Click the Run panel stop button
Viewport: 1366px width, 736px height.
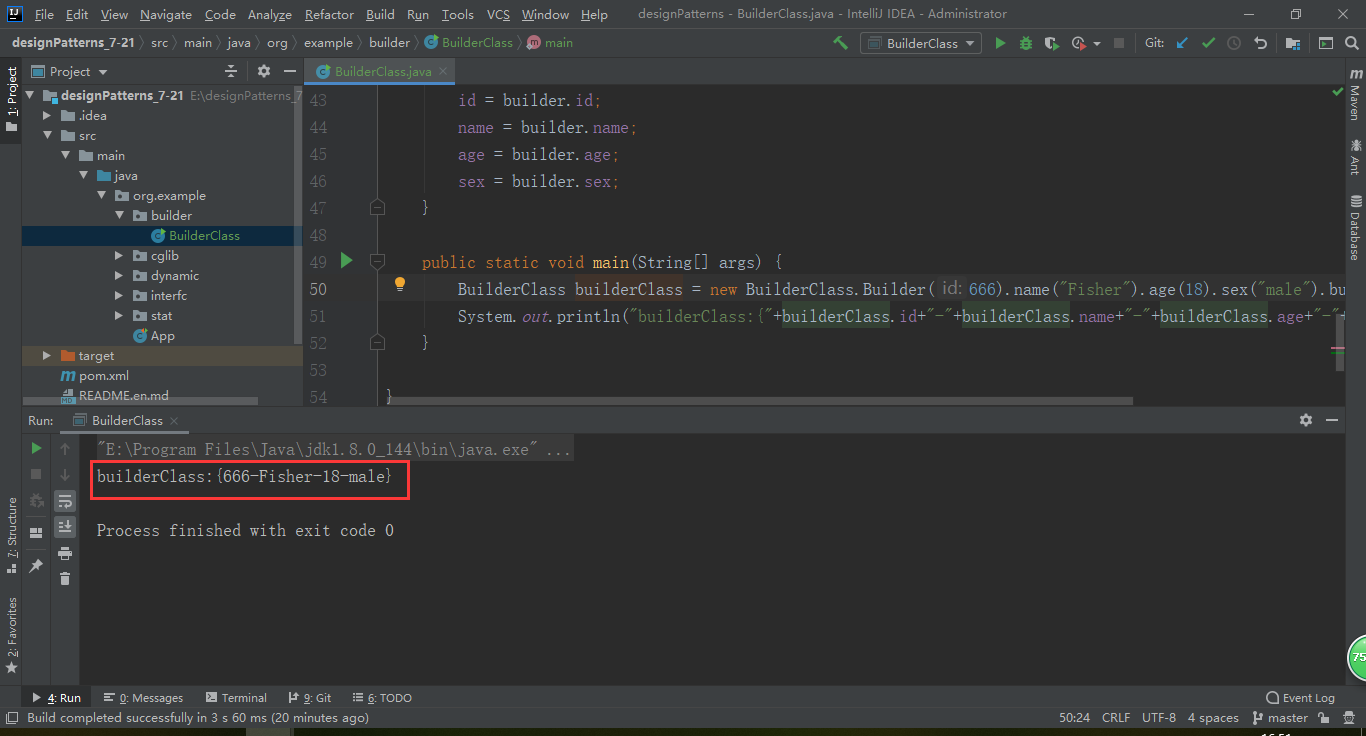[36, 474]
